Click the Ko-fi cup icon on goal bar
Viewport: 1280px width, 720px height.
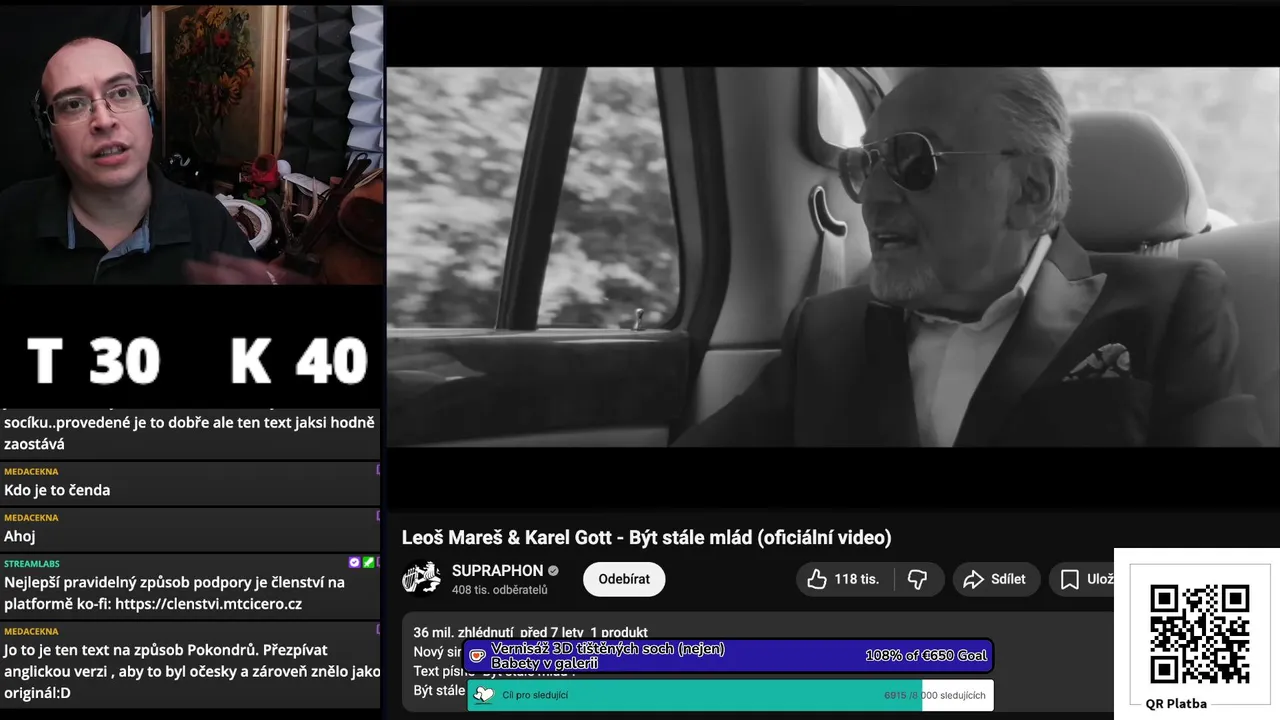(x=477, y=656)
